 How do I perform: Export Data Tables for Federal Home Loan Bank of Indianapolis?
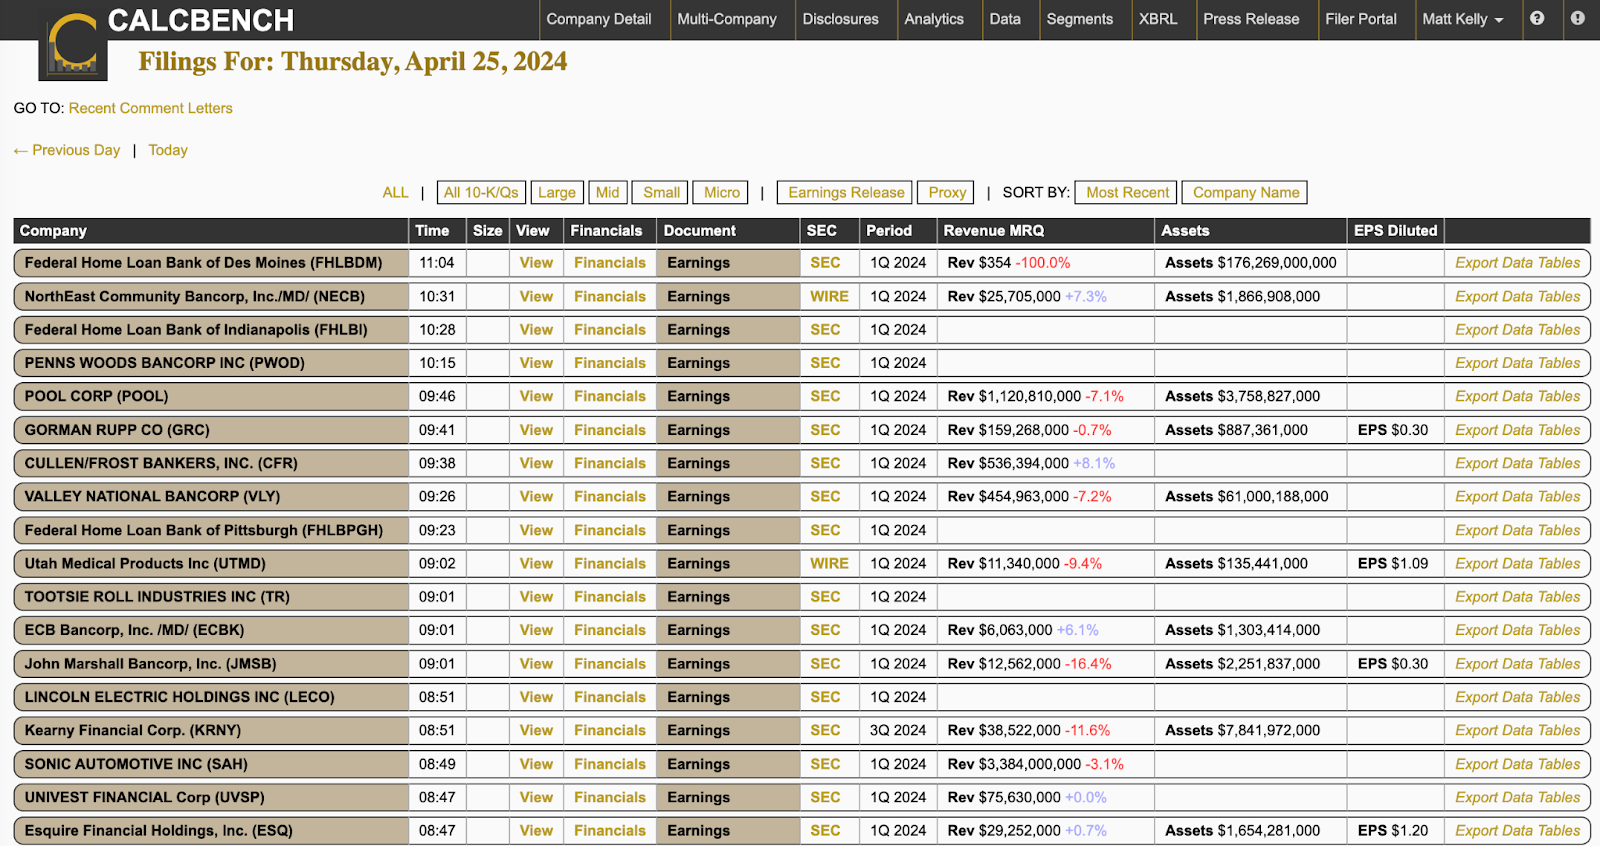pos(1517,329)
